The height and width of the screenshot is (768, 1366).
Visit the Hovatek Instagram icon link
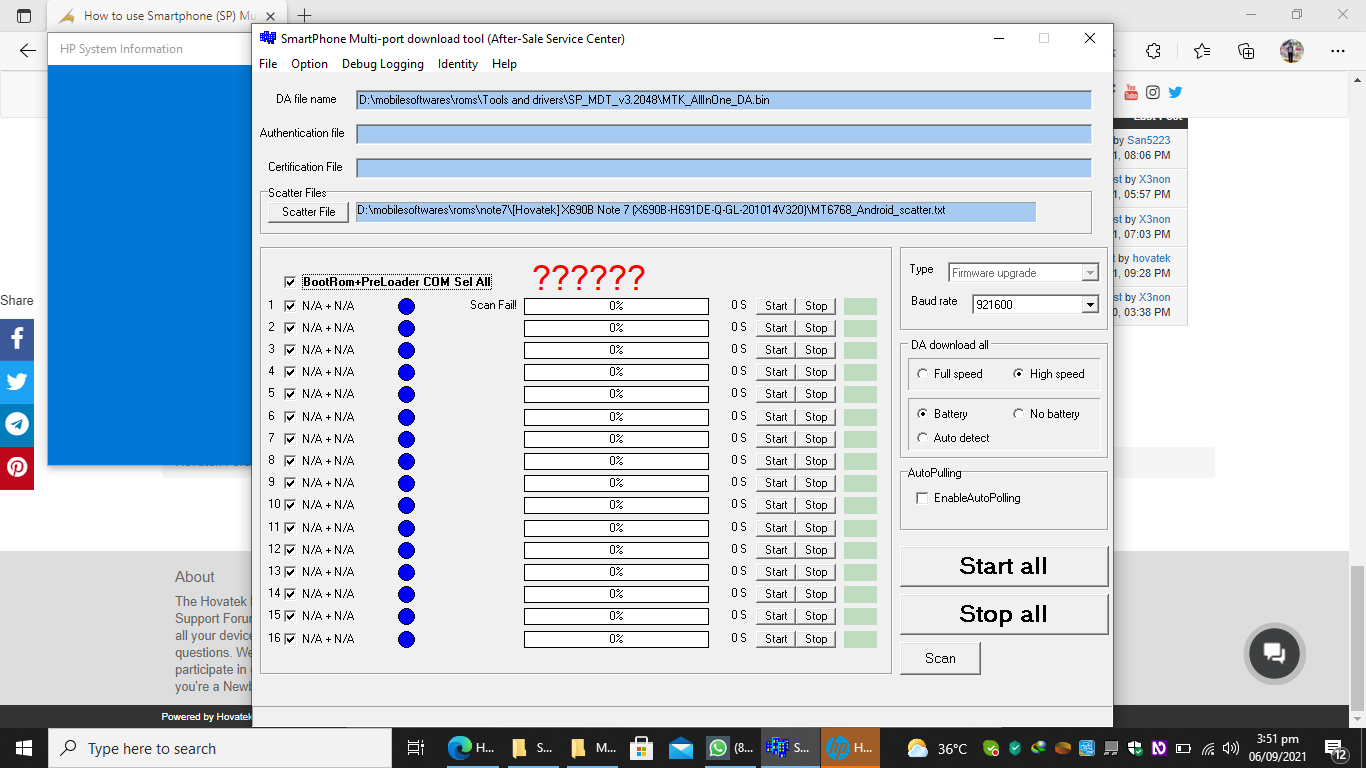[x=1153, y=92]
